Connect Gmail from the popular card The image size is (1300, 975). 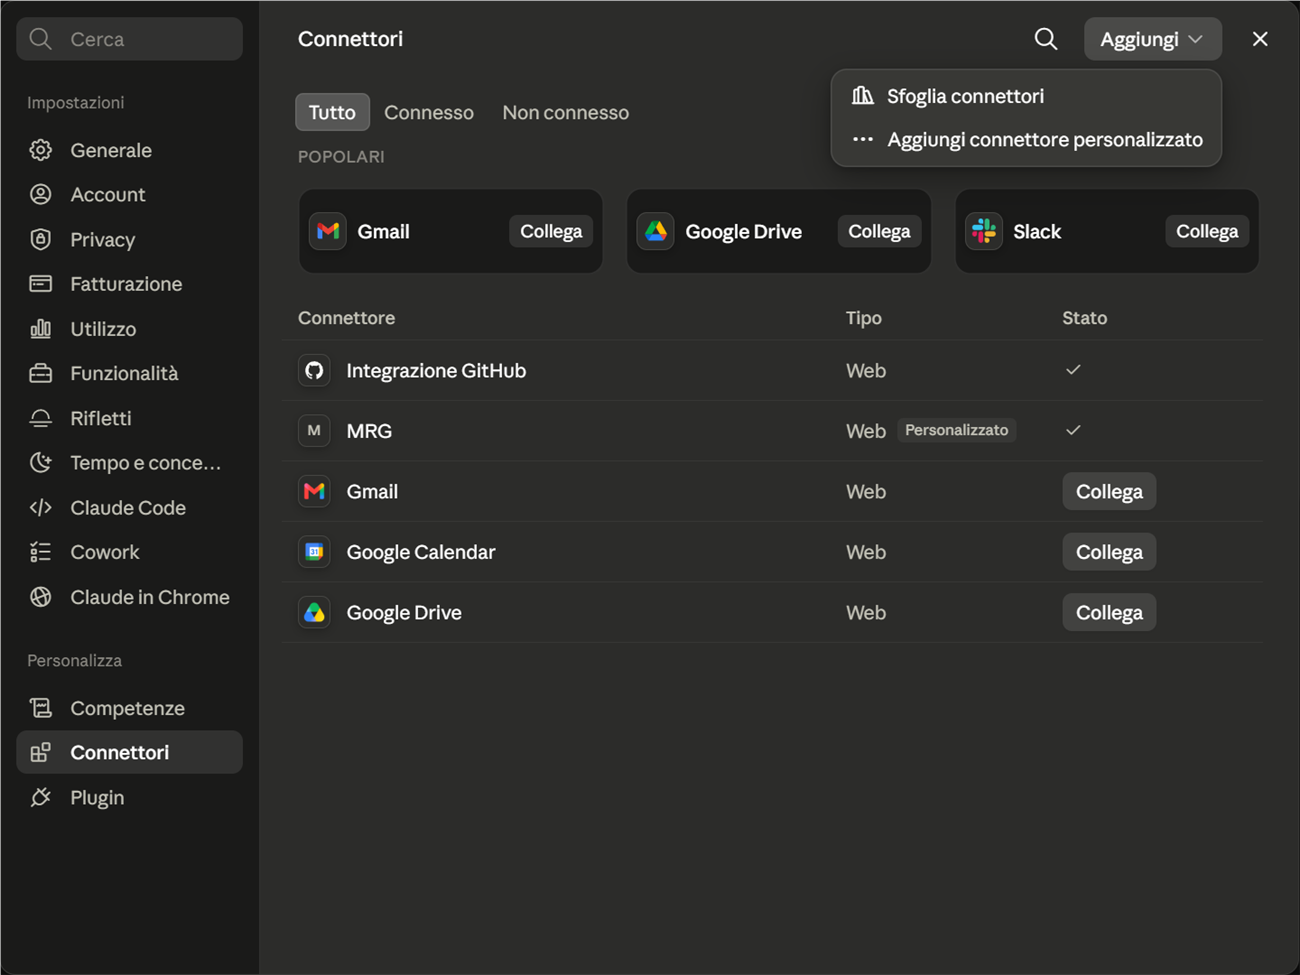point(551,231)
